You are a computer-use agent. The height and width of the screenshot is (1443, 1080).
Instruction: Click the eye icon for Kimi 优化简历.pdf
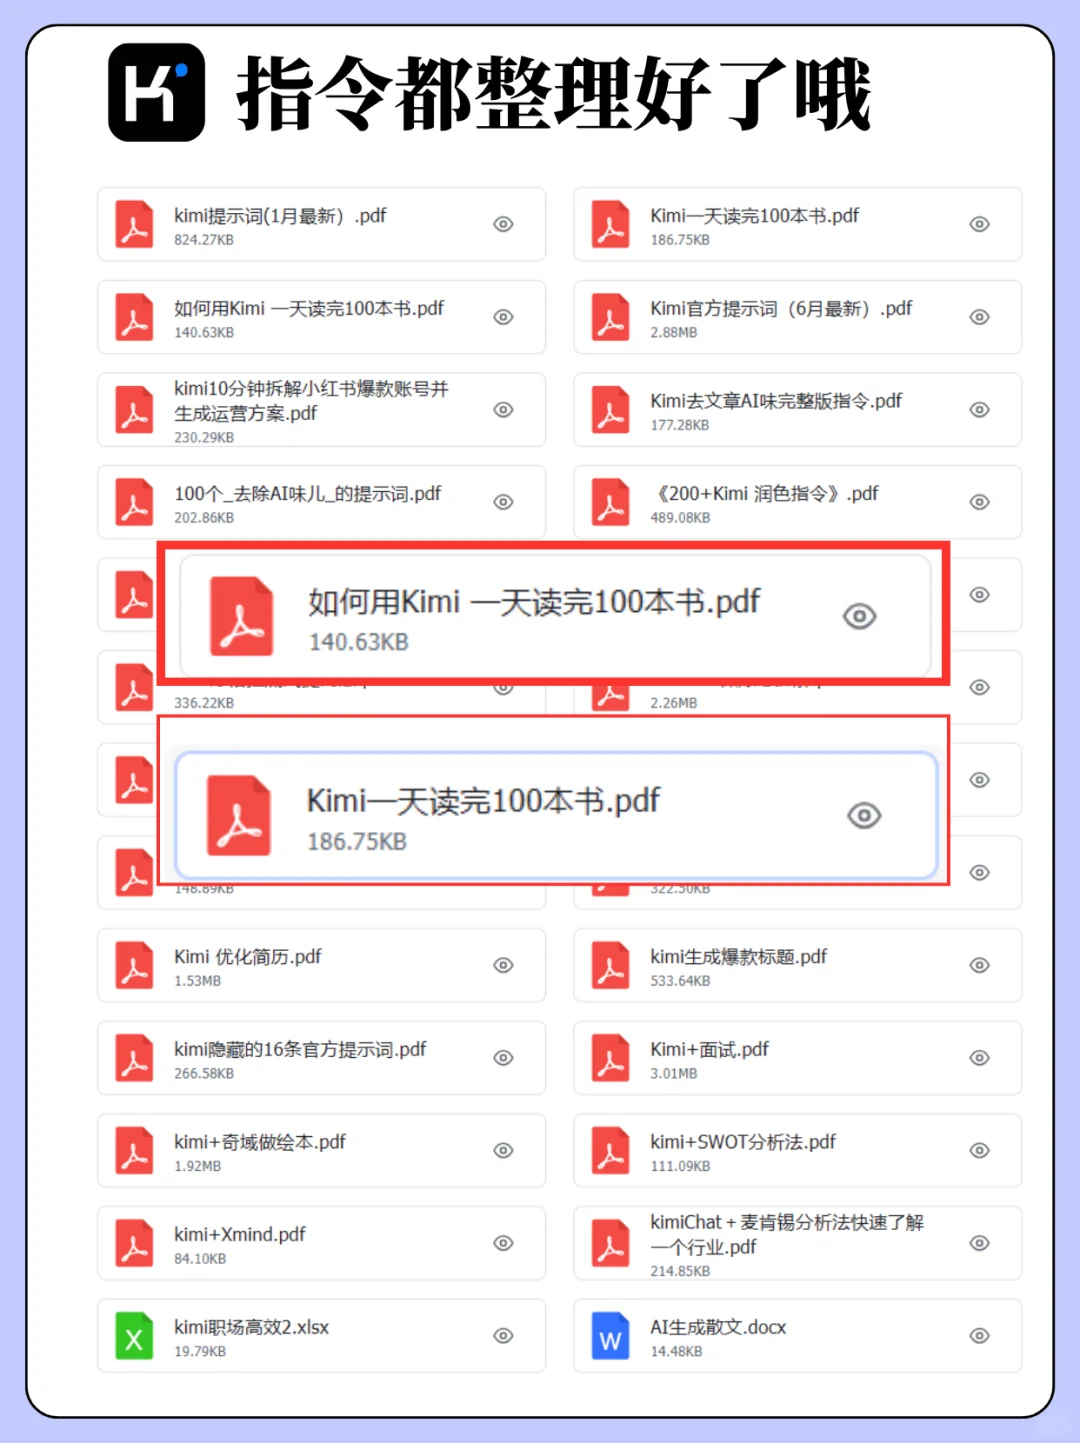504,965
